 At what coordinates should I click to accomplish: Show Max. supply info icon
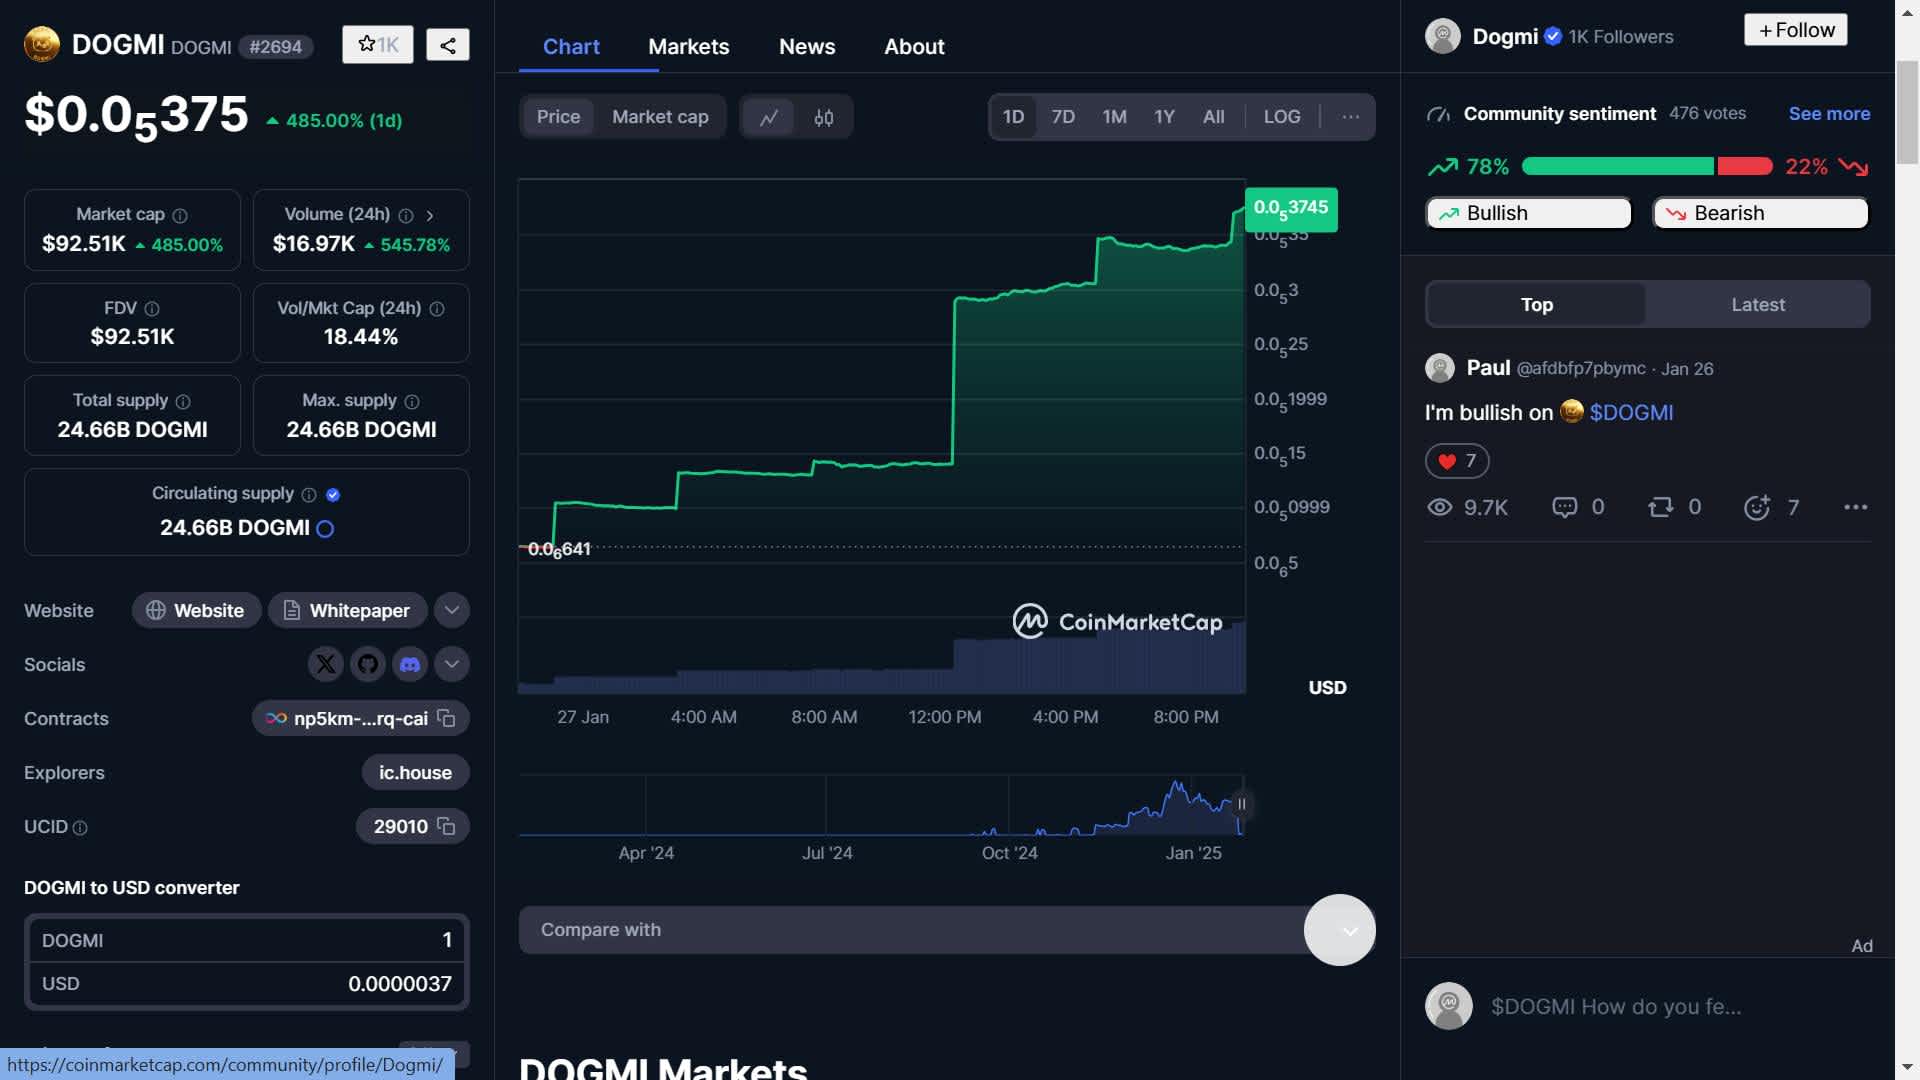click(x=412, y=401)
